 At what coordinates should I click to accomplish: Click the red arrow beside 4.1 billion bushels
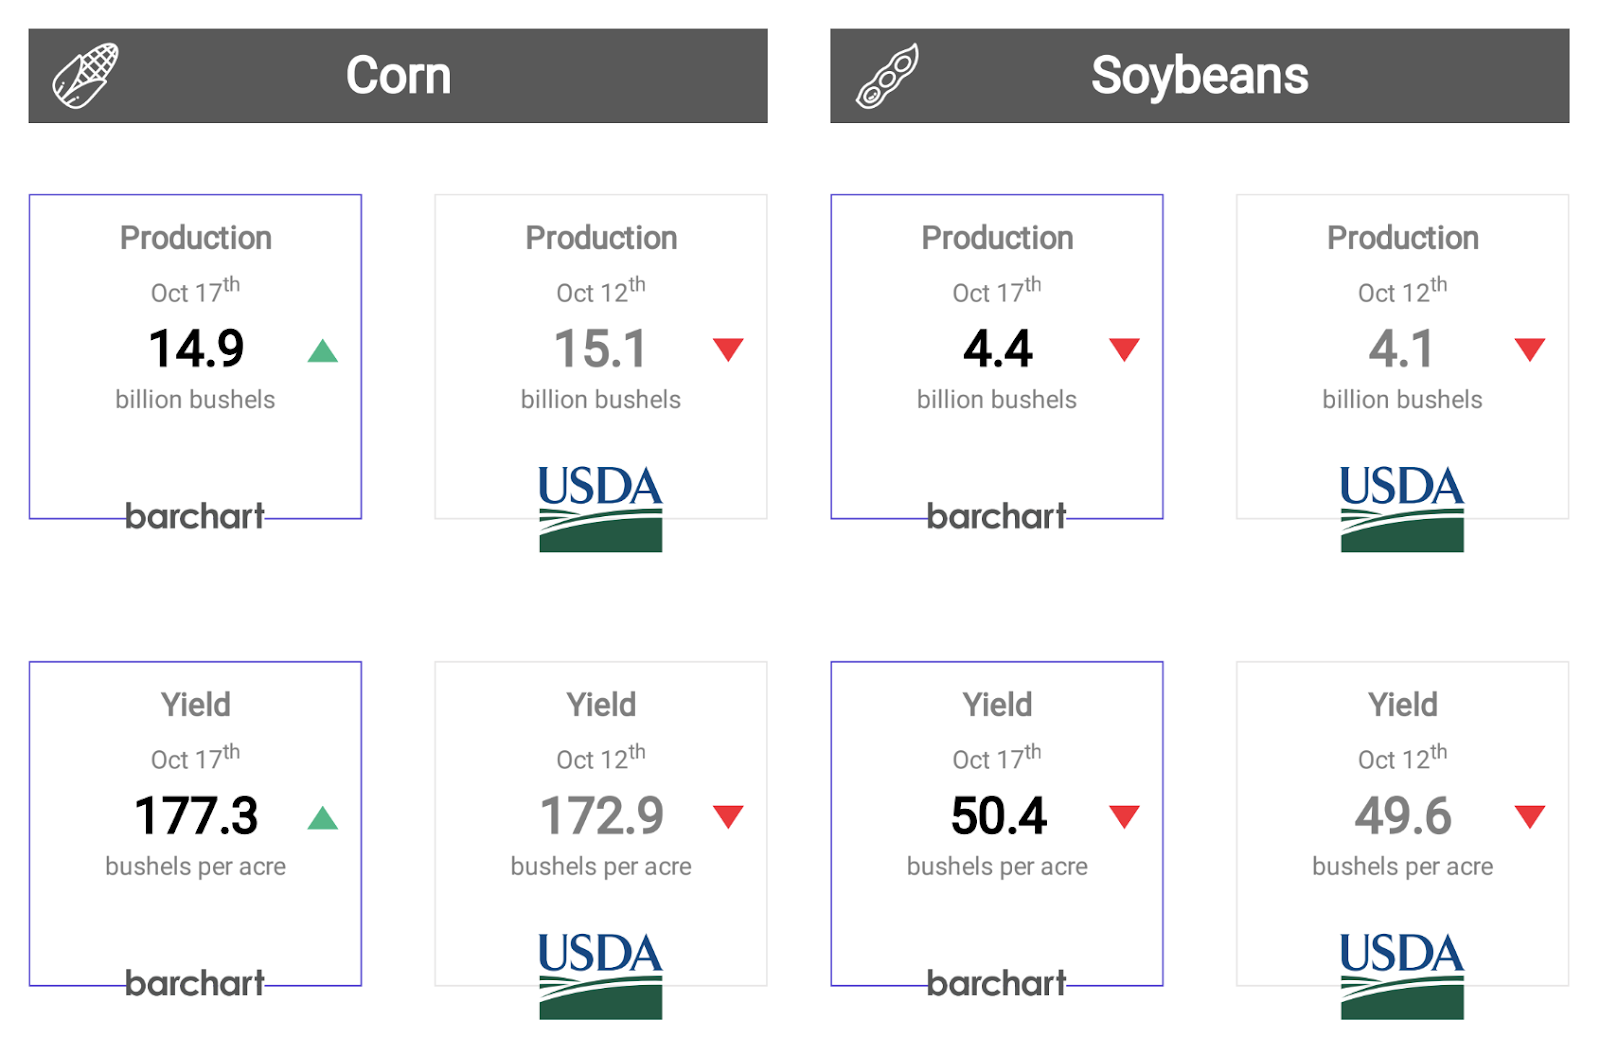coord(1529,349)
